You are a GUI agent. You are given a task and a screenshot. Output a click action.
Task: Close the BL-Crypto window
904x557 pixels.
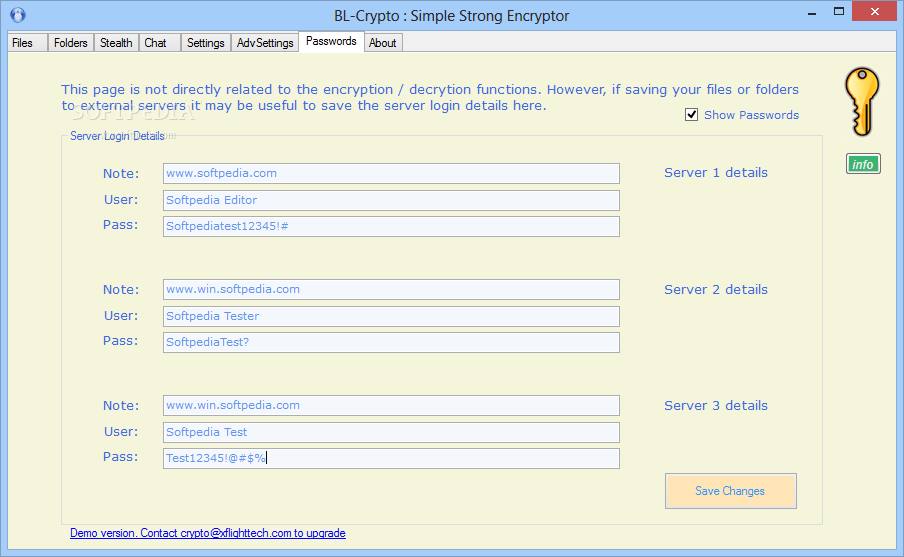[x=875, y=12]
